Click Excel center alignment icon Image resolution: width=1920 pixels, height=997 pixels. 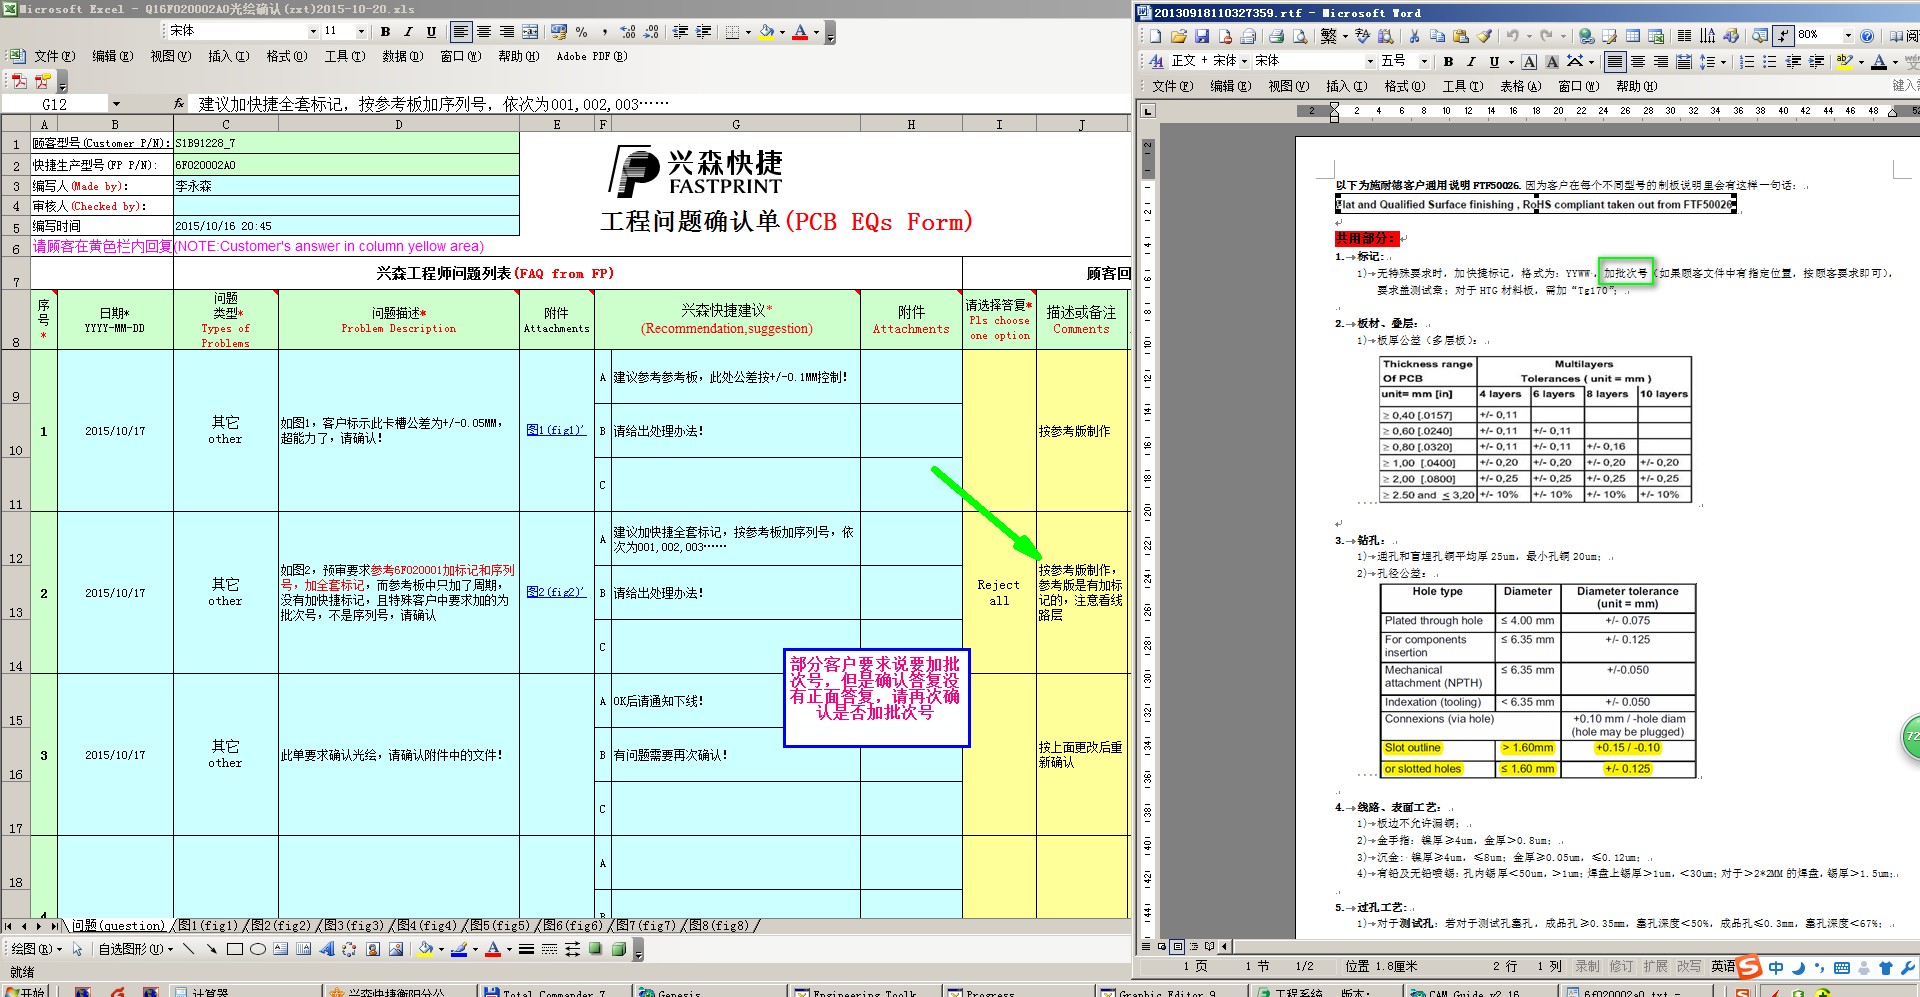pos(484,32)
